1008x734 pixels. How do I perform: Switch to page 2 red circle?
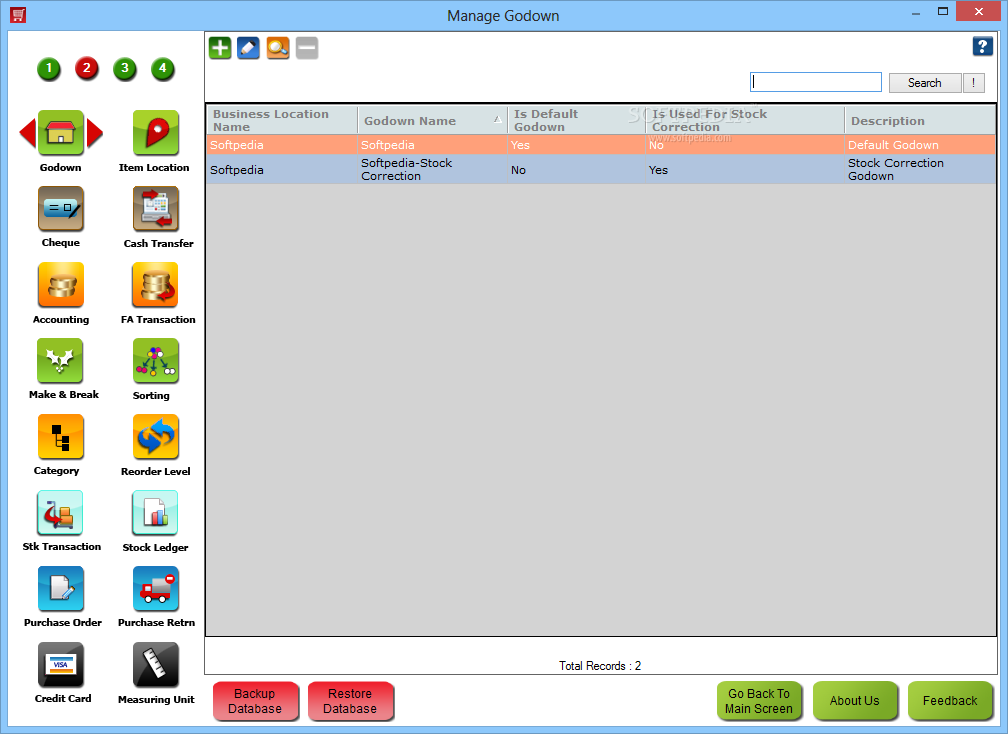coord(87,68)
